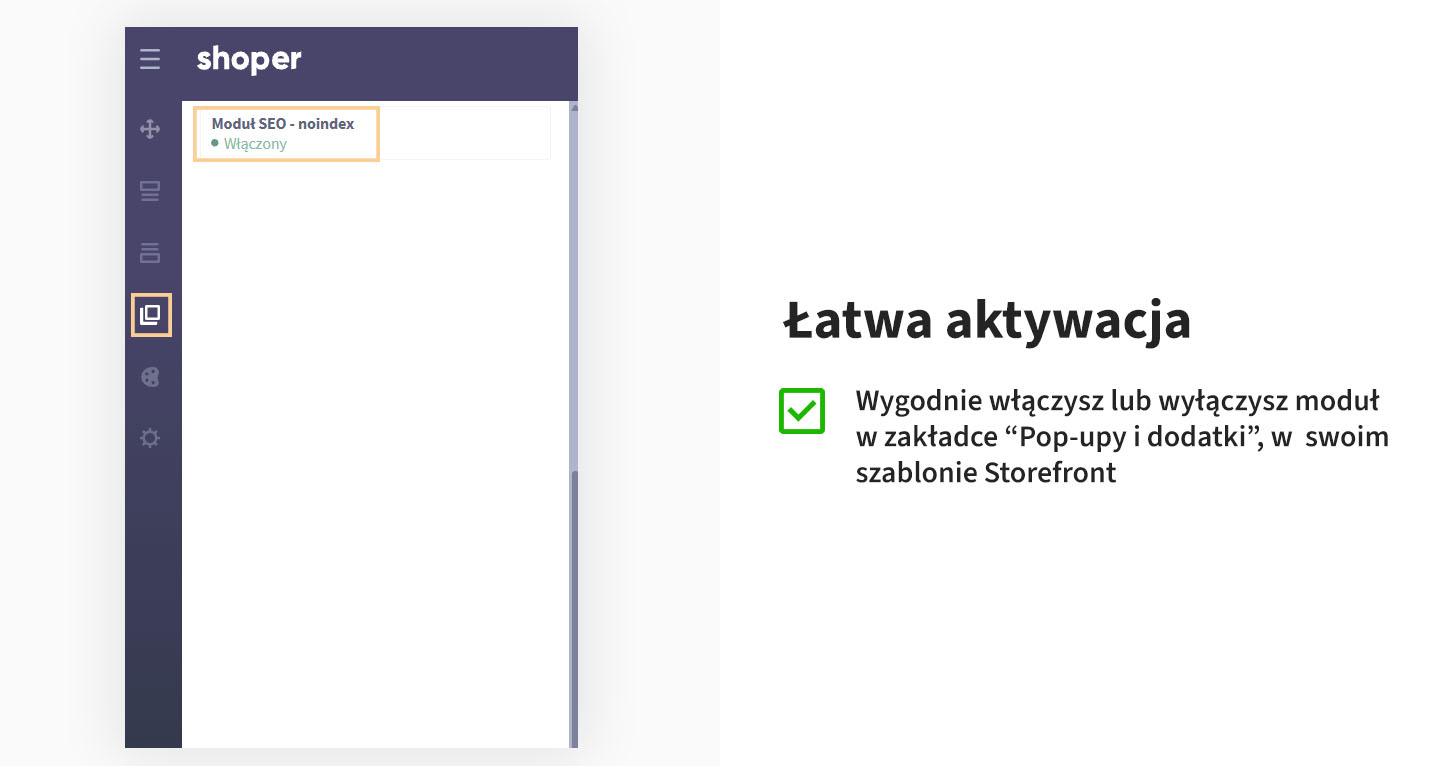The image size is (1450, 766).
Task: Open the hamburger menu in header
Action: pyautogui.click(x=150, y=60)
